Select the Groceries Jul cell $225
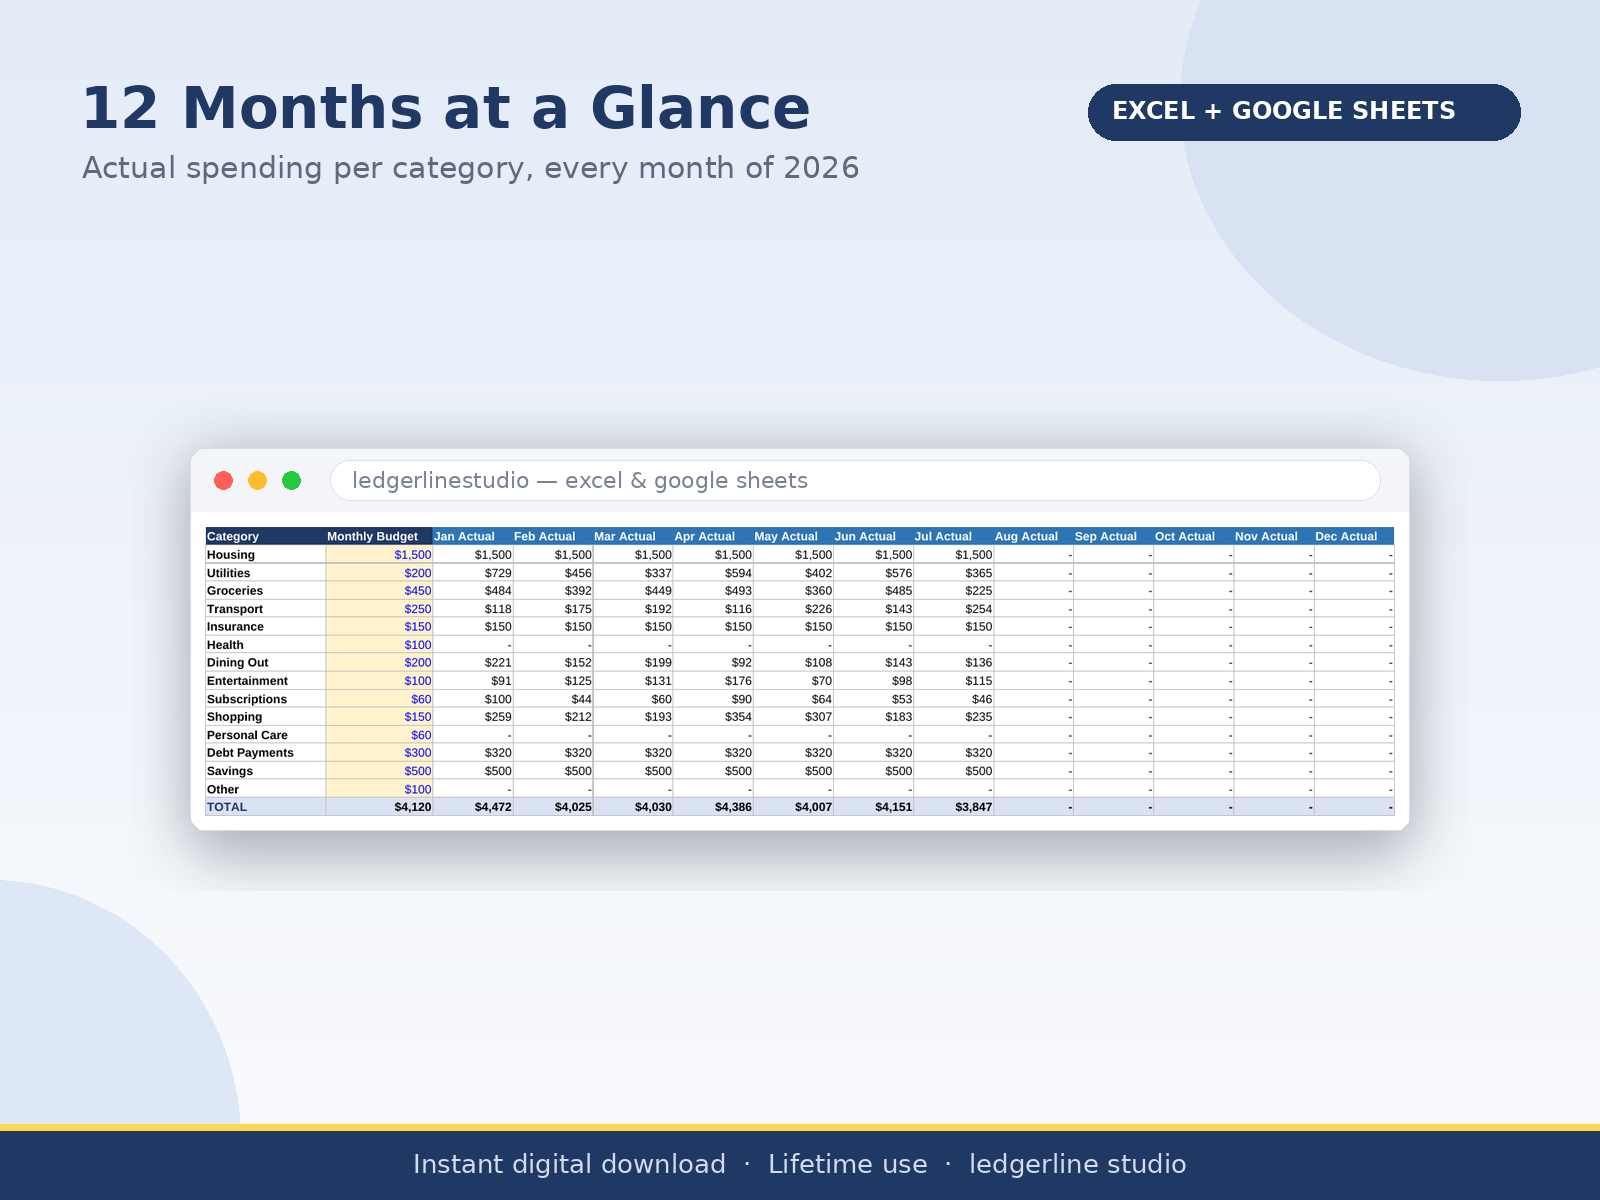Image resolution: width=1600 pixels, height=1200 pixels. (953, 591)
